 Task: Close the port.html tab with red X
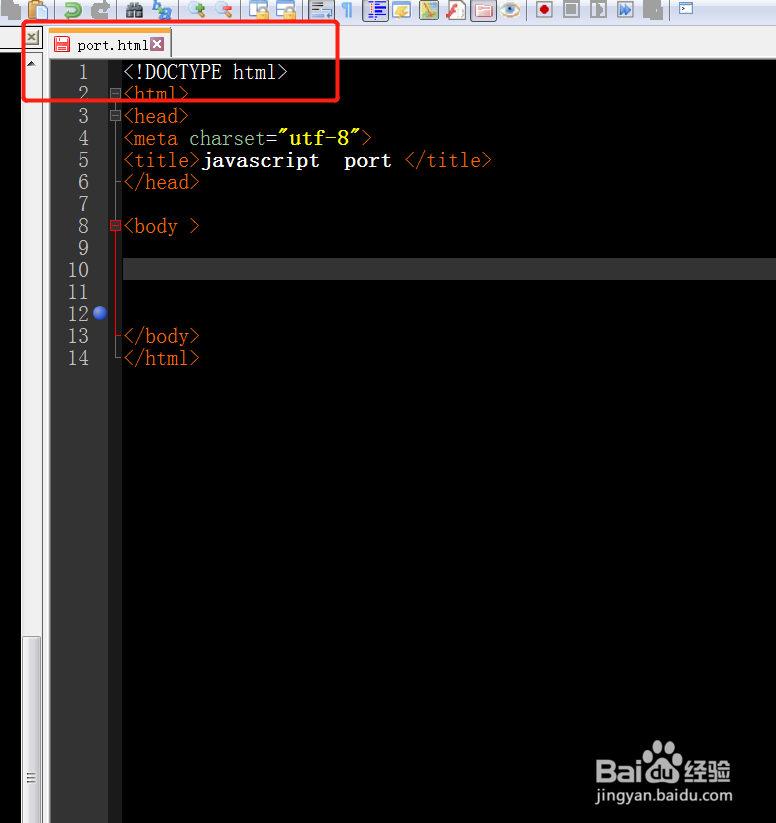pyautogui.click(x=157, y=44)
